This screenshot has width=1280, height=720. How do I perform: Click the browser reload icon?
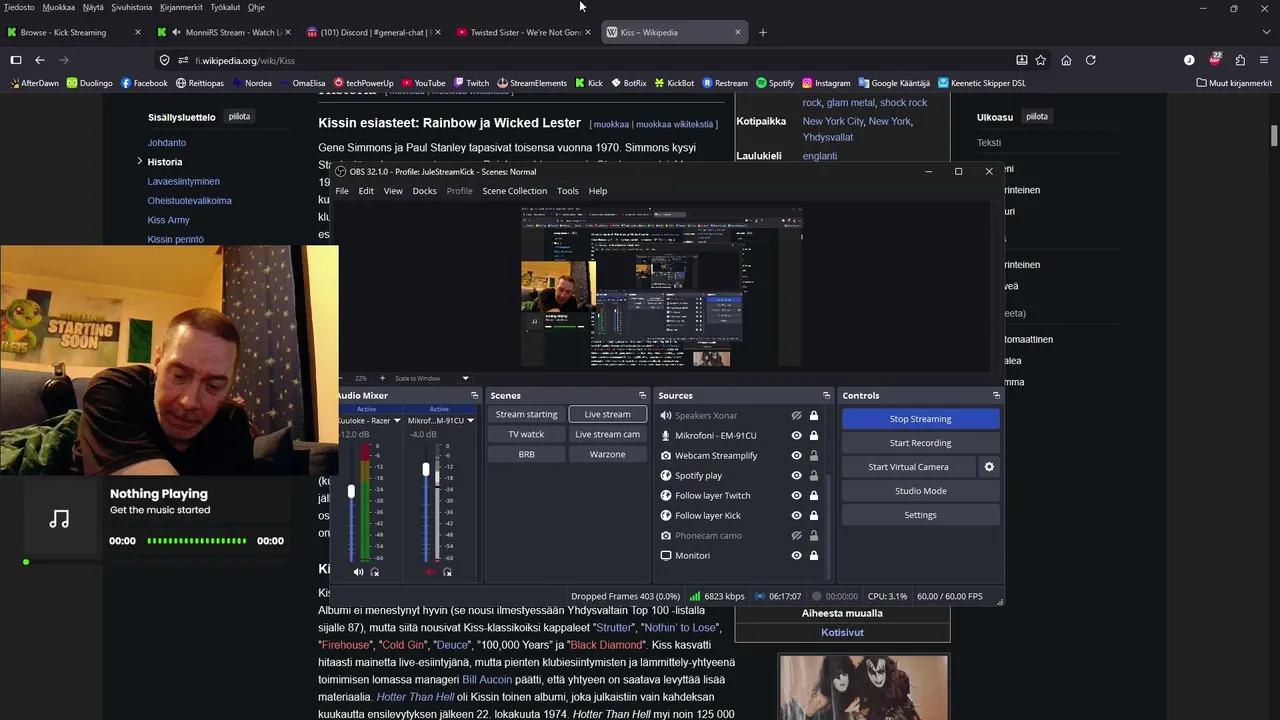click(x=1091, y=60)
